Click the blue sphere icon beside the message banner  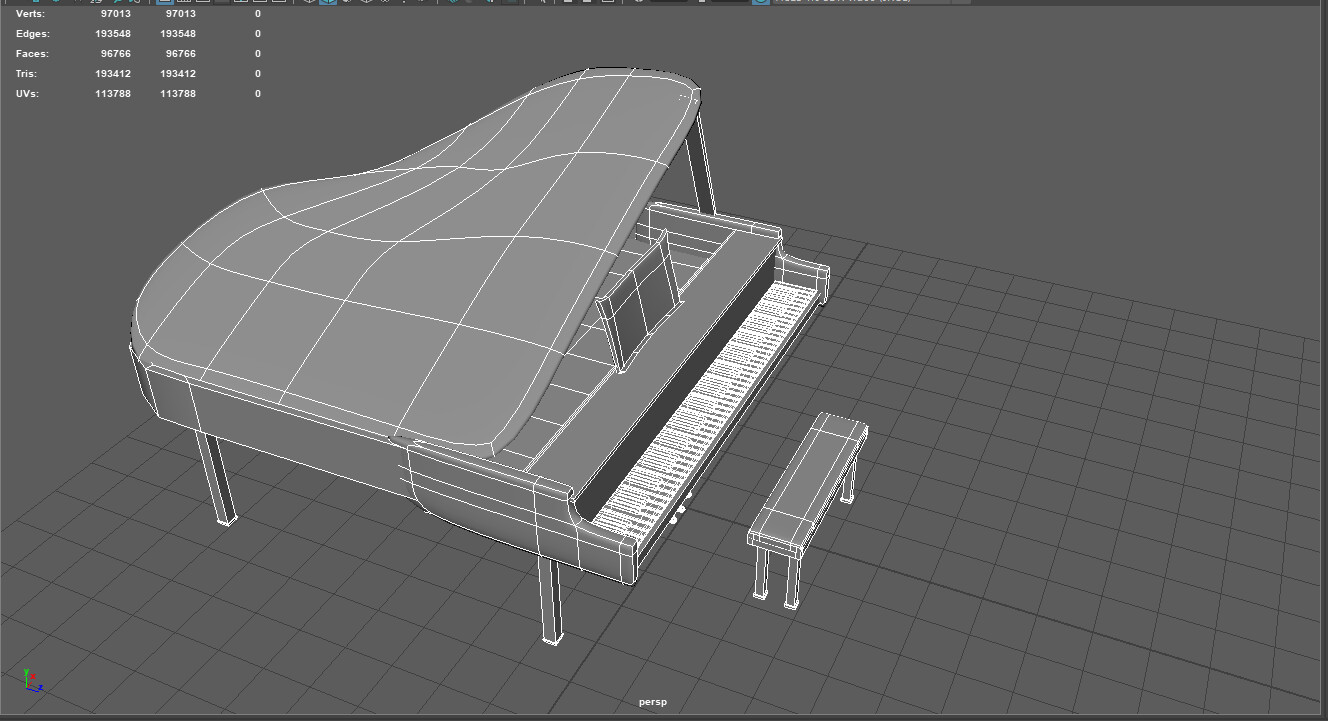click(759, 5)
